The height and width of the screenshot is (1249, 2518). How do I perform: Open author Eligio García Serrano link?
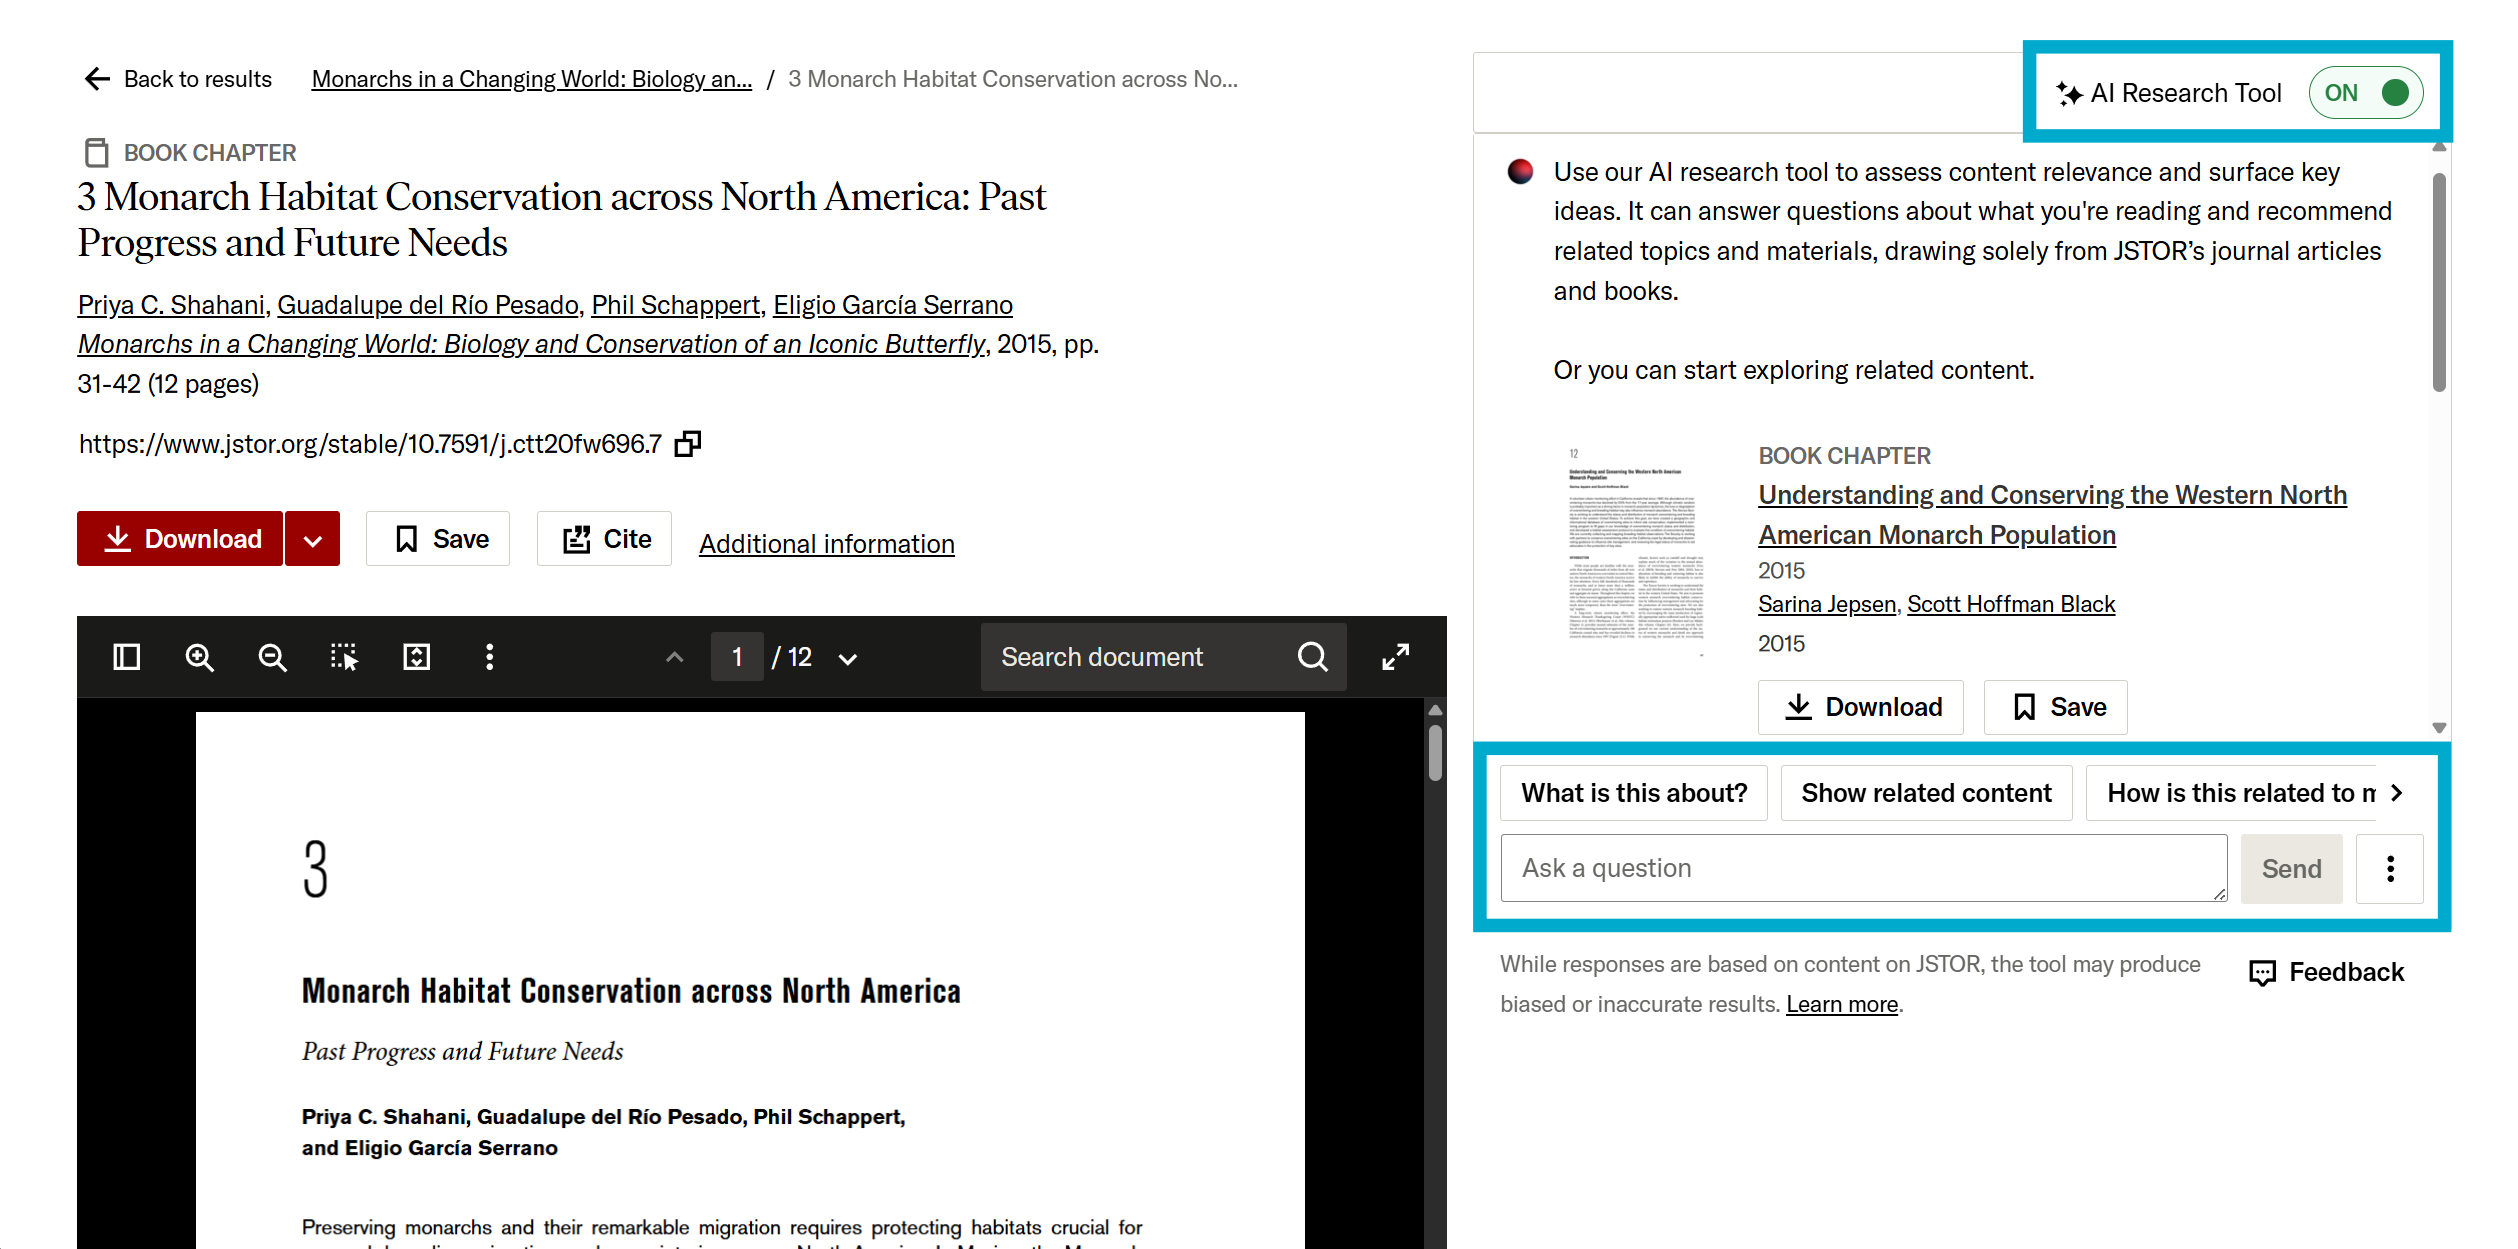pyautogui.click(x=893, y=305)
